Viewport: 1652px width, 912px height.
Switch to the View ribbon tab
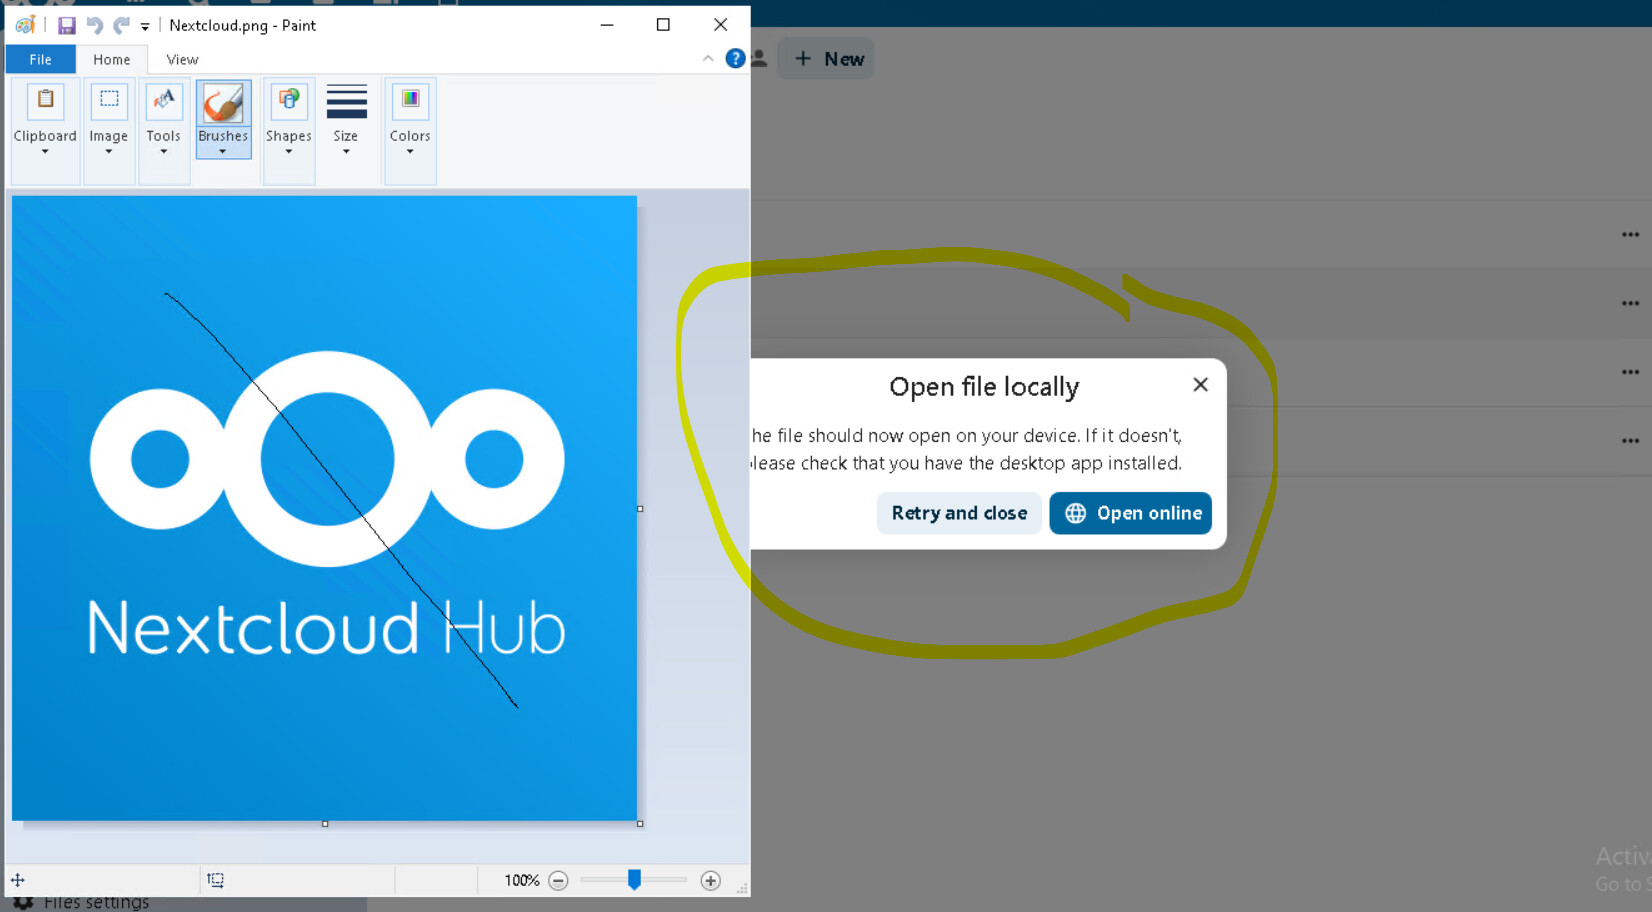pos(182,60)
